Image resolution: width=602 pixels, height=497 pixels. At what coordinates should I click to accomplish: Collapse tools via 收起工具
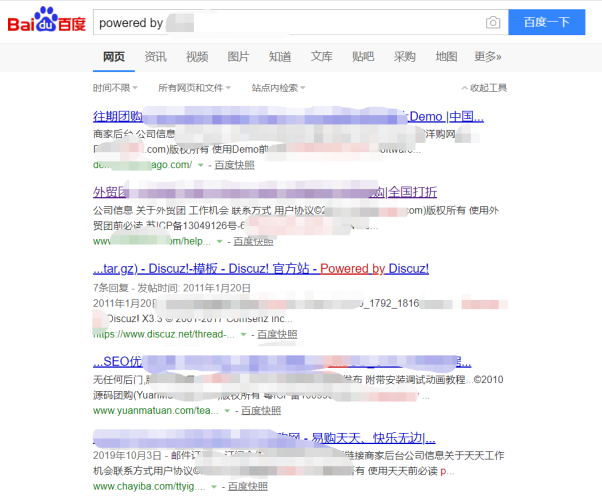tap(484, 88)
